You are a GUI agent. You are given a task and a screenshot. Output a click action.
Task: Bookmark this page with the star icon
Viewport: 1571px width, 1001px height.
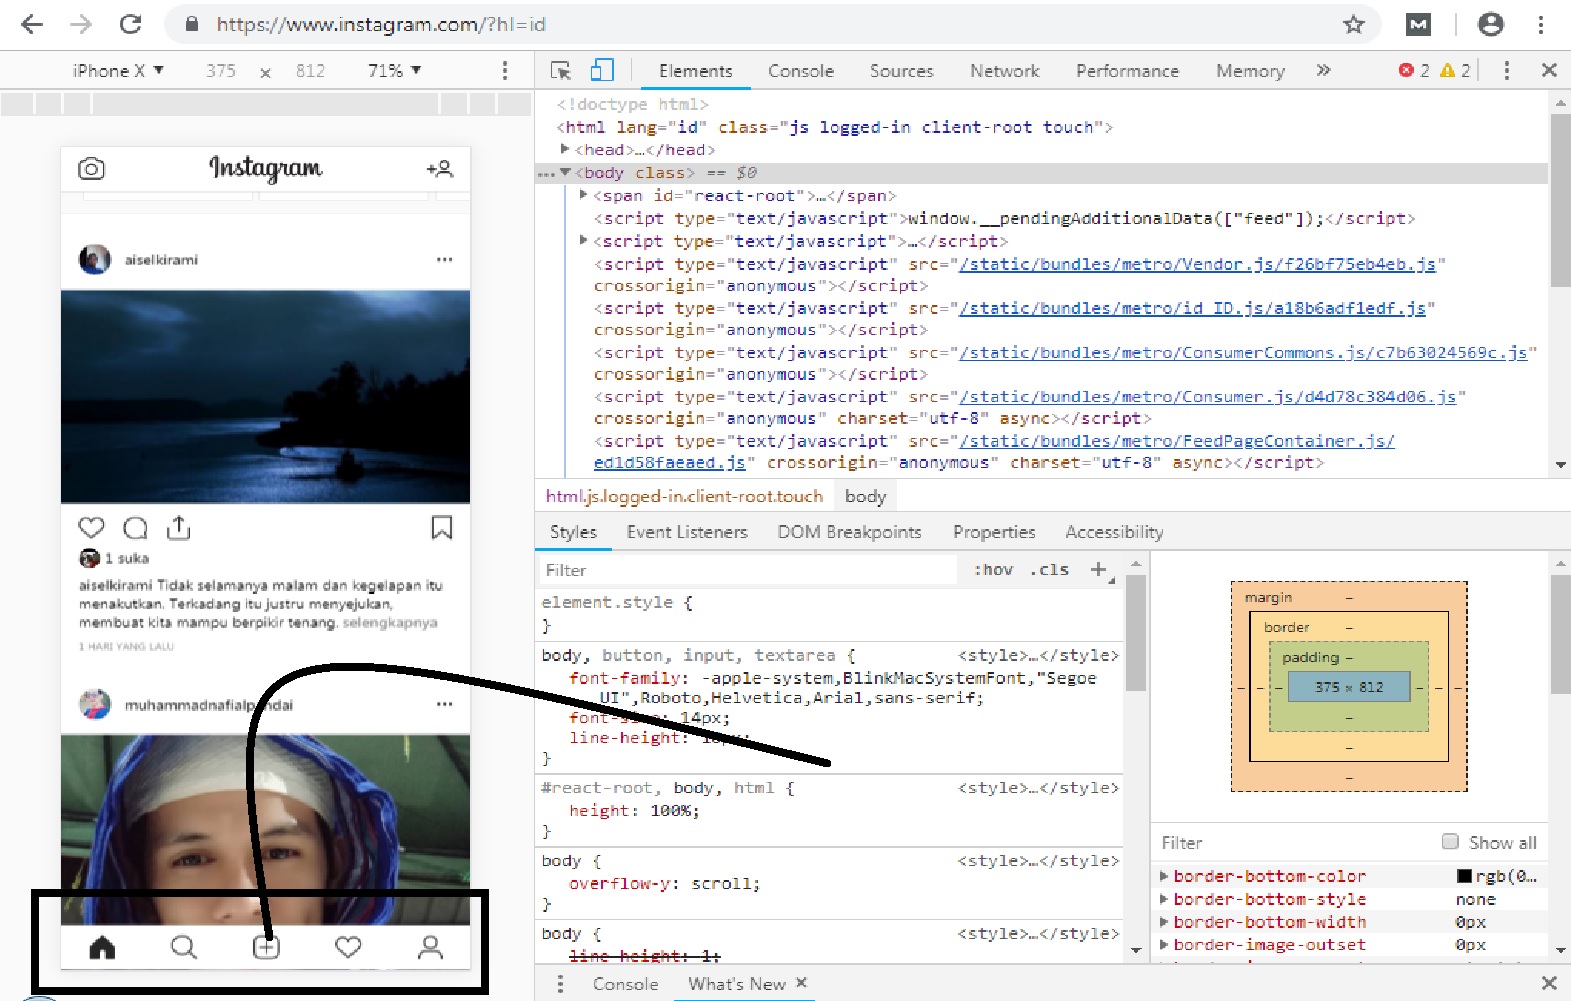pyautogui.click(x=1354, y=24)
